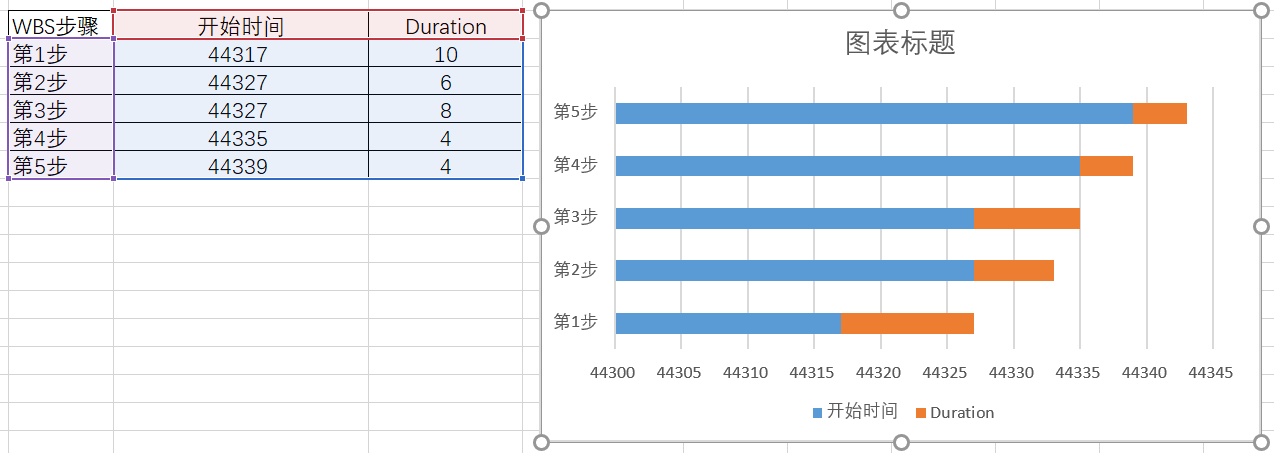Screen dimensions: 1274x453
Task: Click the 44300 horizontal axis label
Action: tap(613, 372)
